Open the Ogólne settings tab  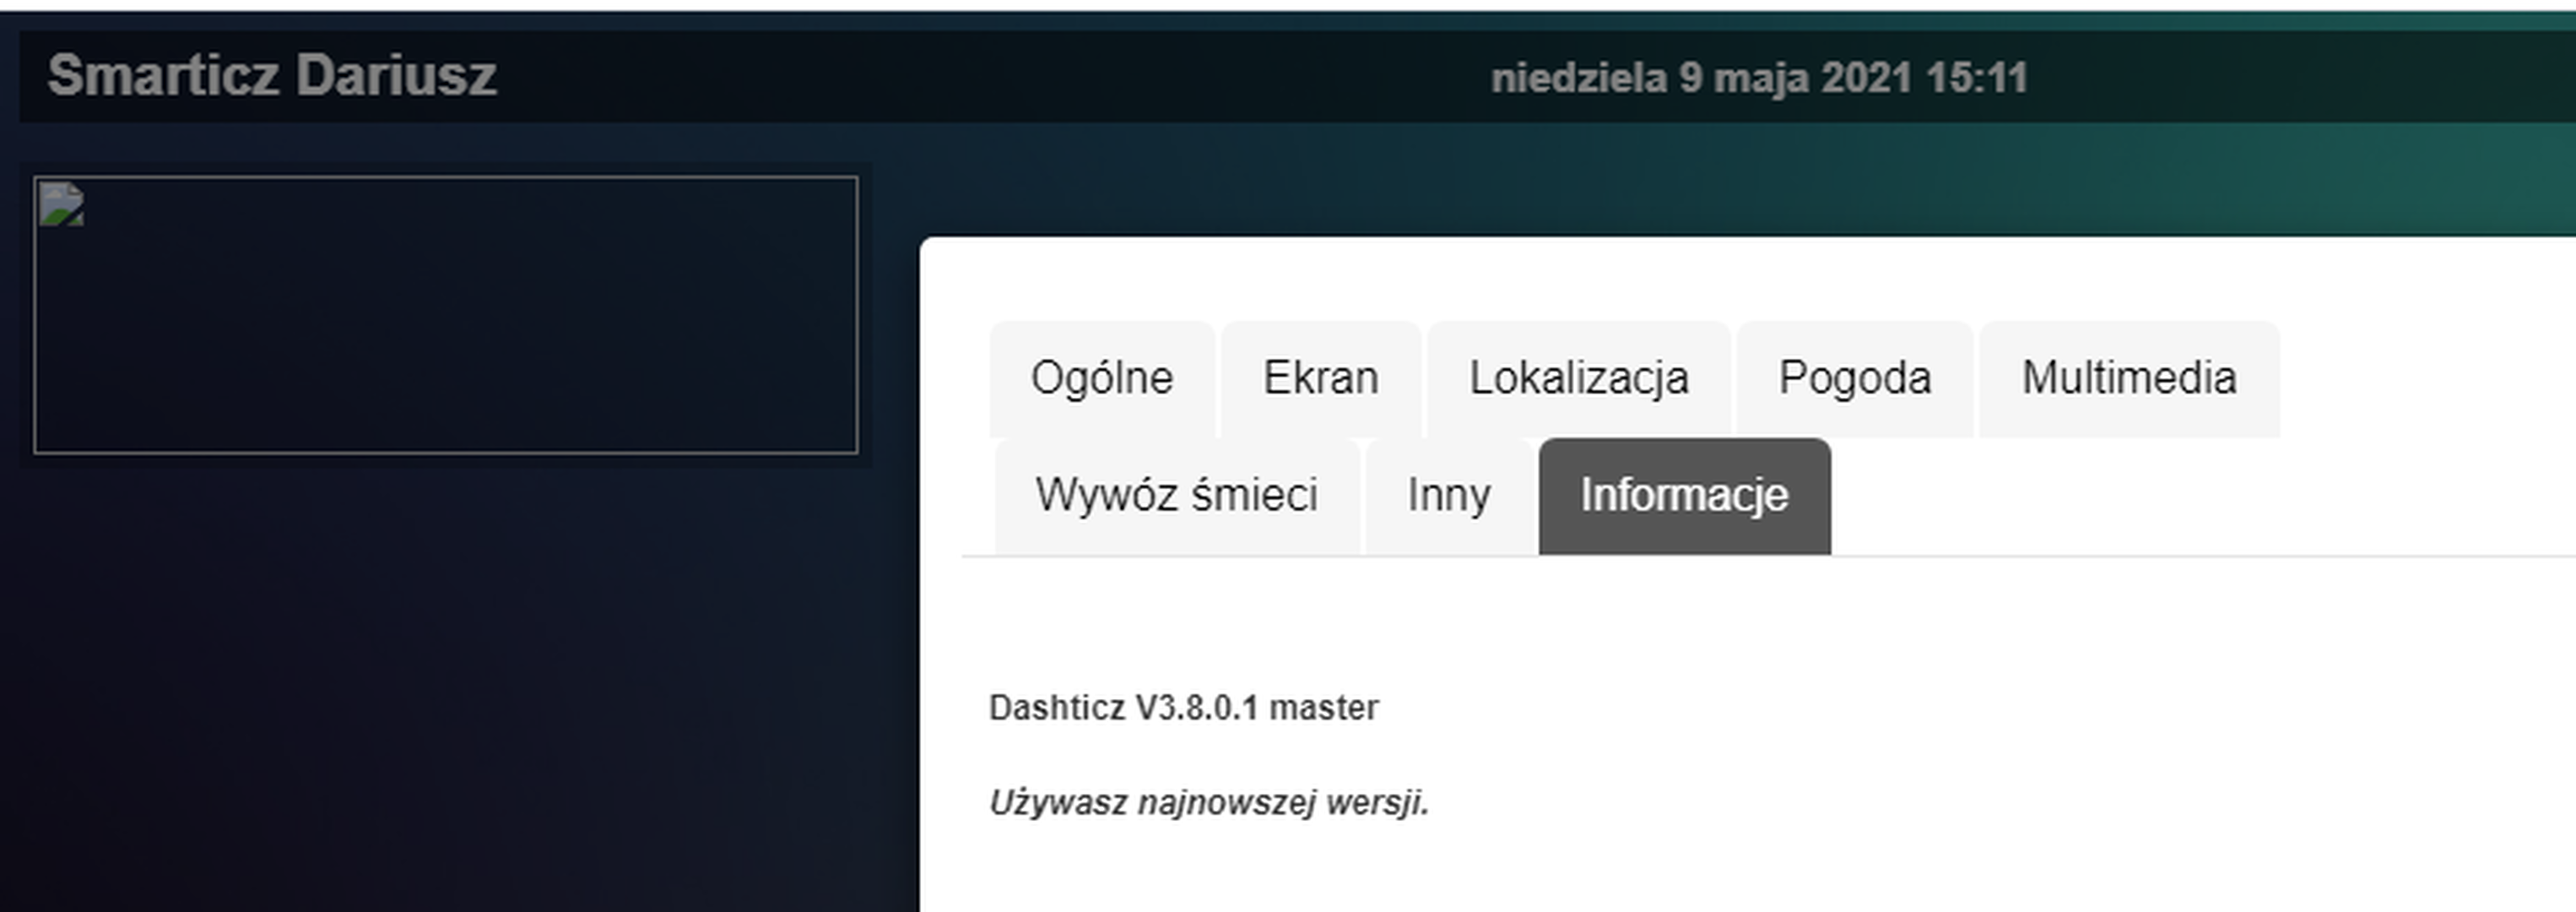tap(1102, 379)
